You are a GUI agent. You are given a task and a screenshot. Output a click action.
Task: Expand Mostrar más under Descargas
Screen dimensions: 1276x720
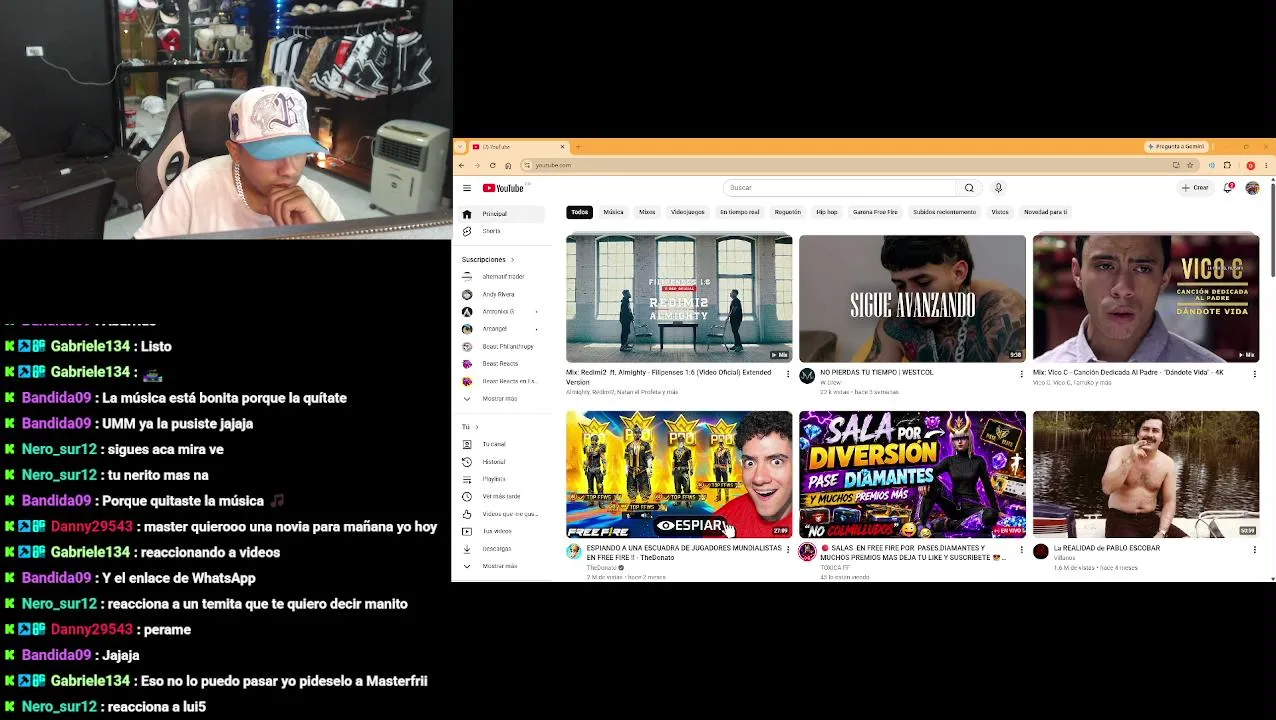coord(498,566)
